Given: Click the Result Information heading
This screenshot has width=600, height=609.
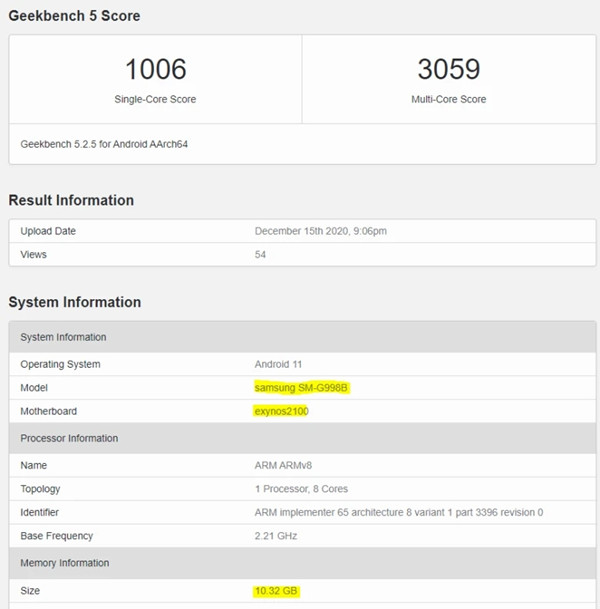Looking at the screenshot, I should pyautogui.click(x=71, y=200).
